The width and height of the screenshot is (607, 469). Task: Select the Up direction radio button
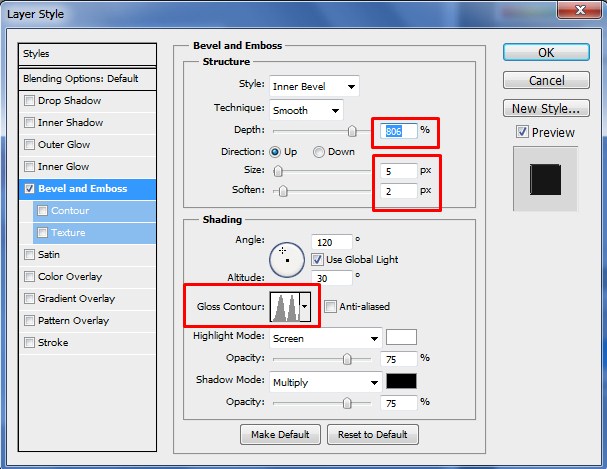click(275, 152)
